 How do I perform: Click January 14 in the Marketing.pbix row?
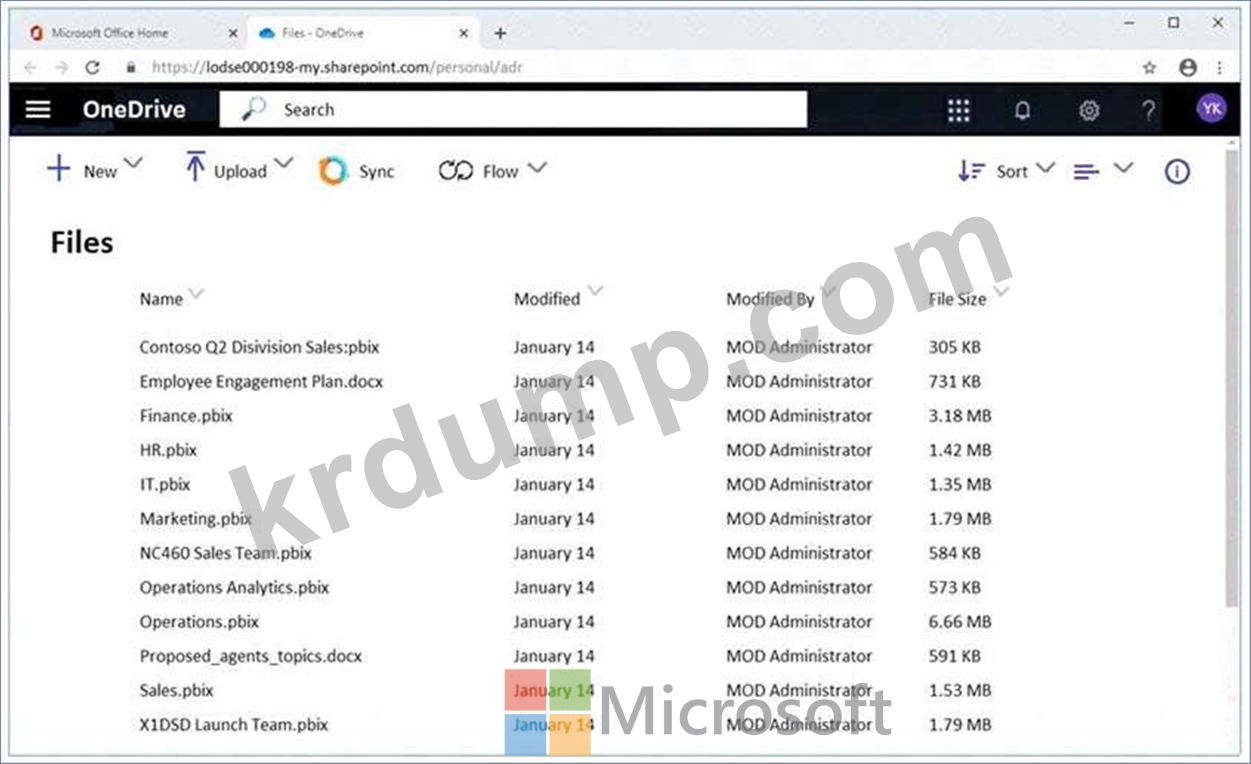pos(554,518)
